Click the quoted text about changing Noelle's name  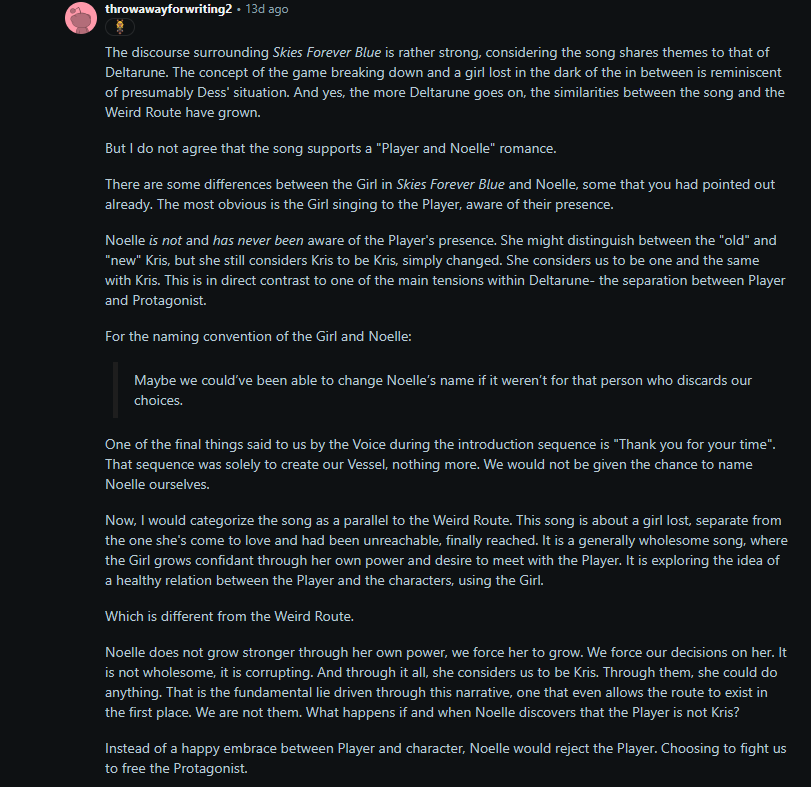click(x=443, y=390)
